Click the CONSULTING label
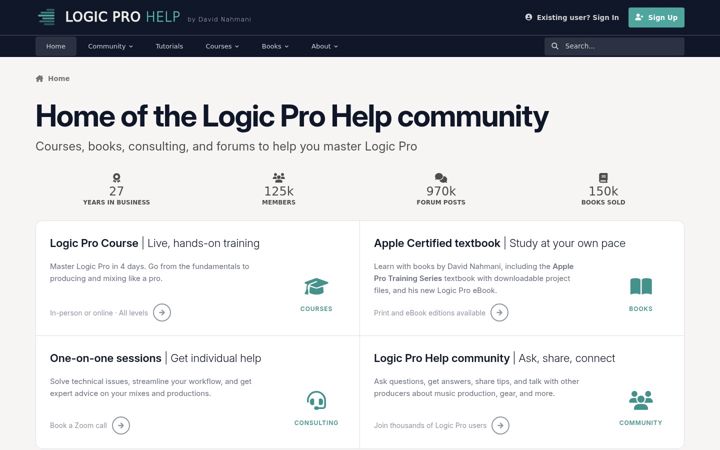Screen dimensions: 720x450 click(x=316, y=423)
